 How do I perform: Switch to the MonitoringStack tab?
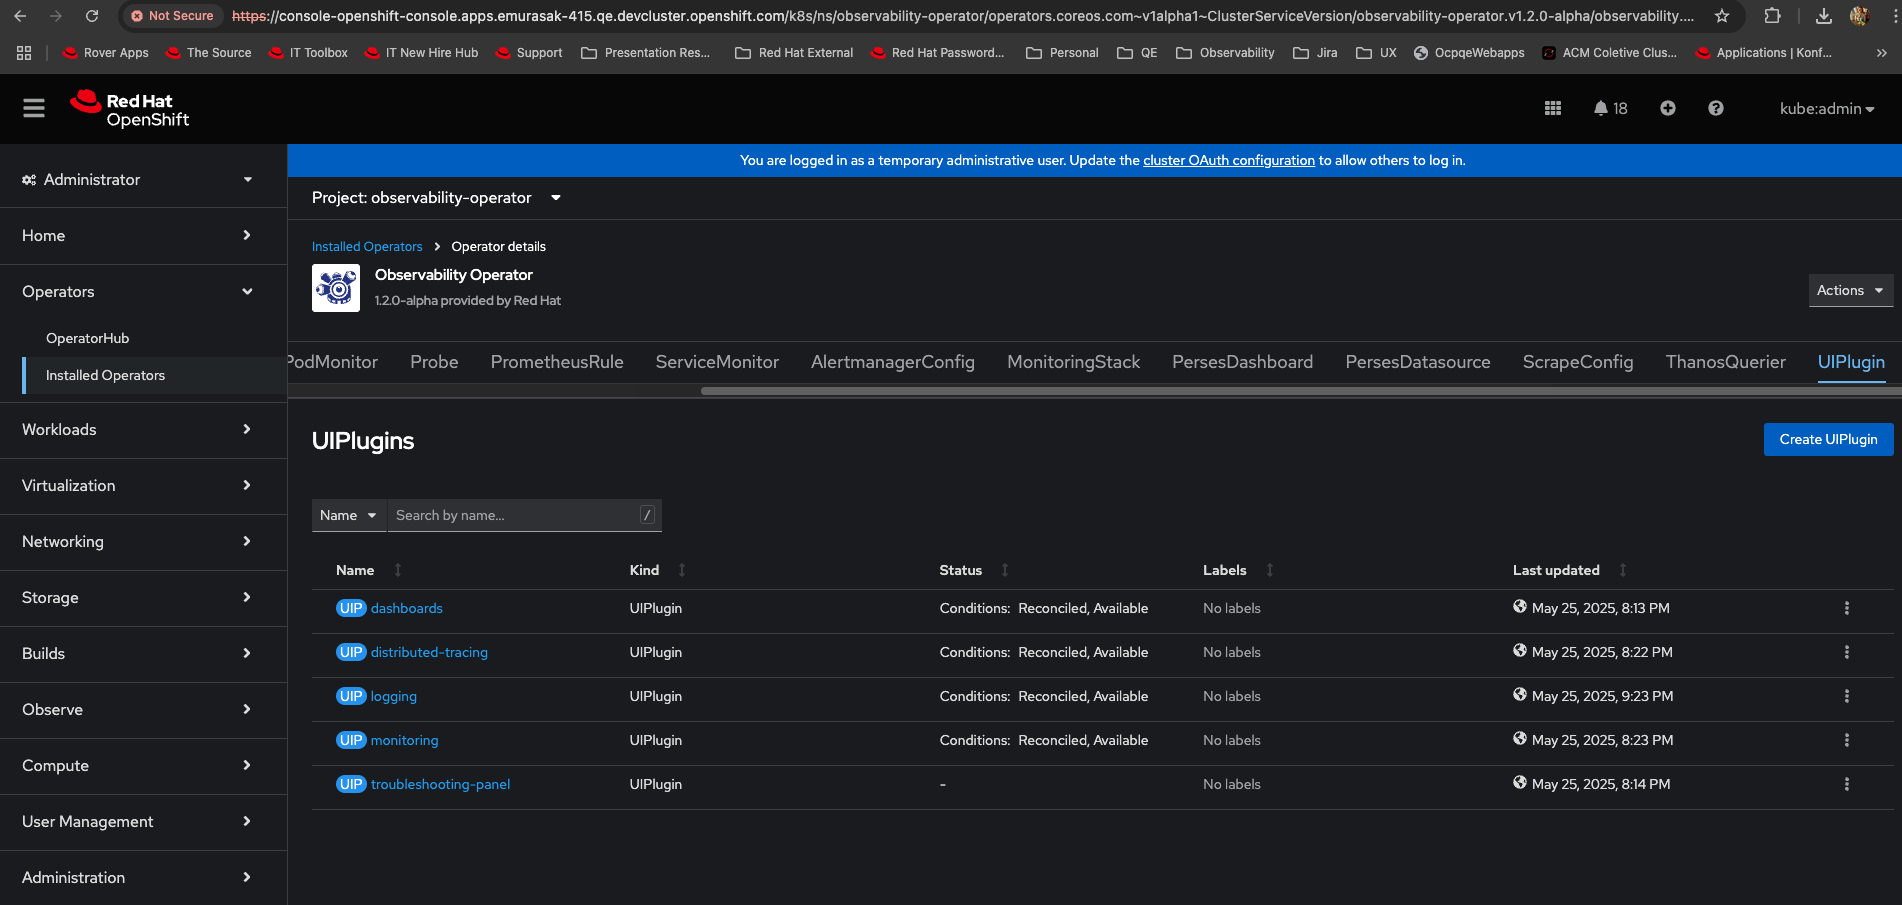[x=1073, y=362]
